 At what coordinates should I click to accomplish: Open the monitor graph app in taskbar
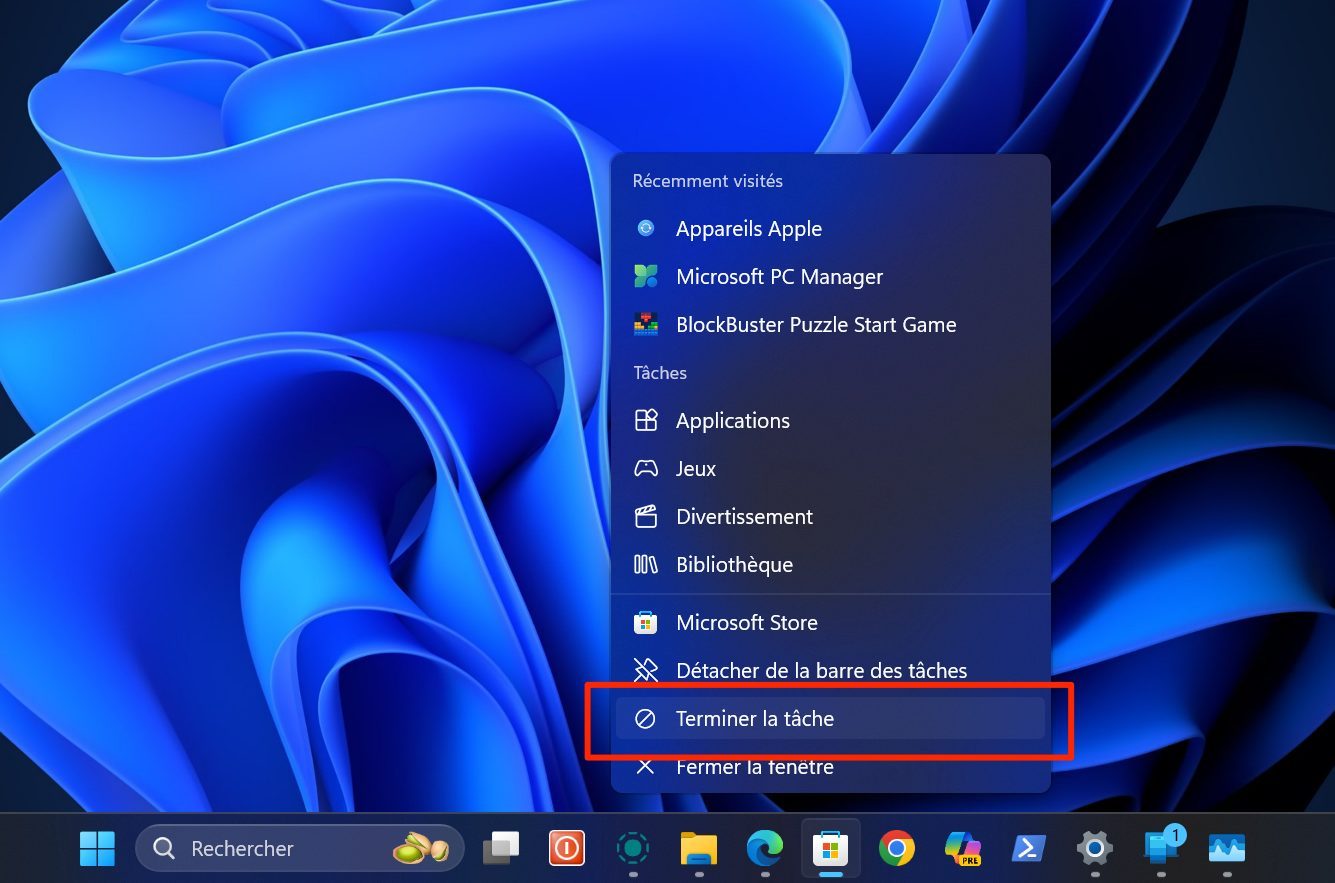[x=1227, y=848]
